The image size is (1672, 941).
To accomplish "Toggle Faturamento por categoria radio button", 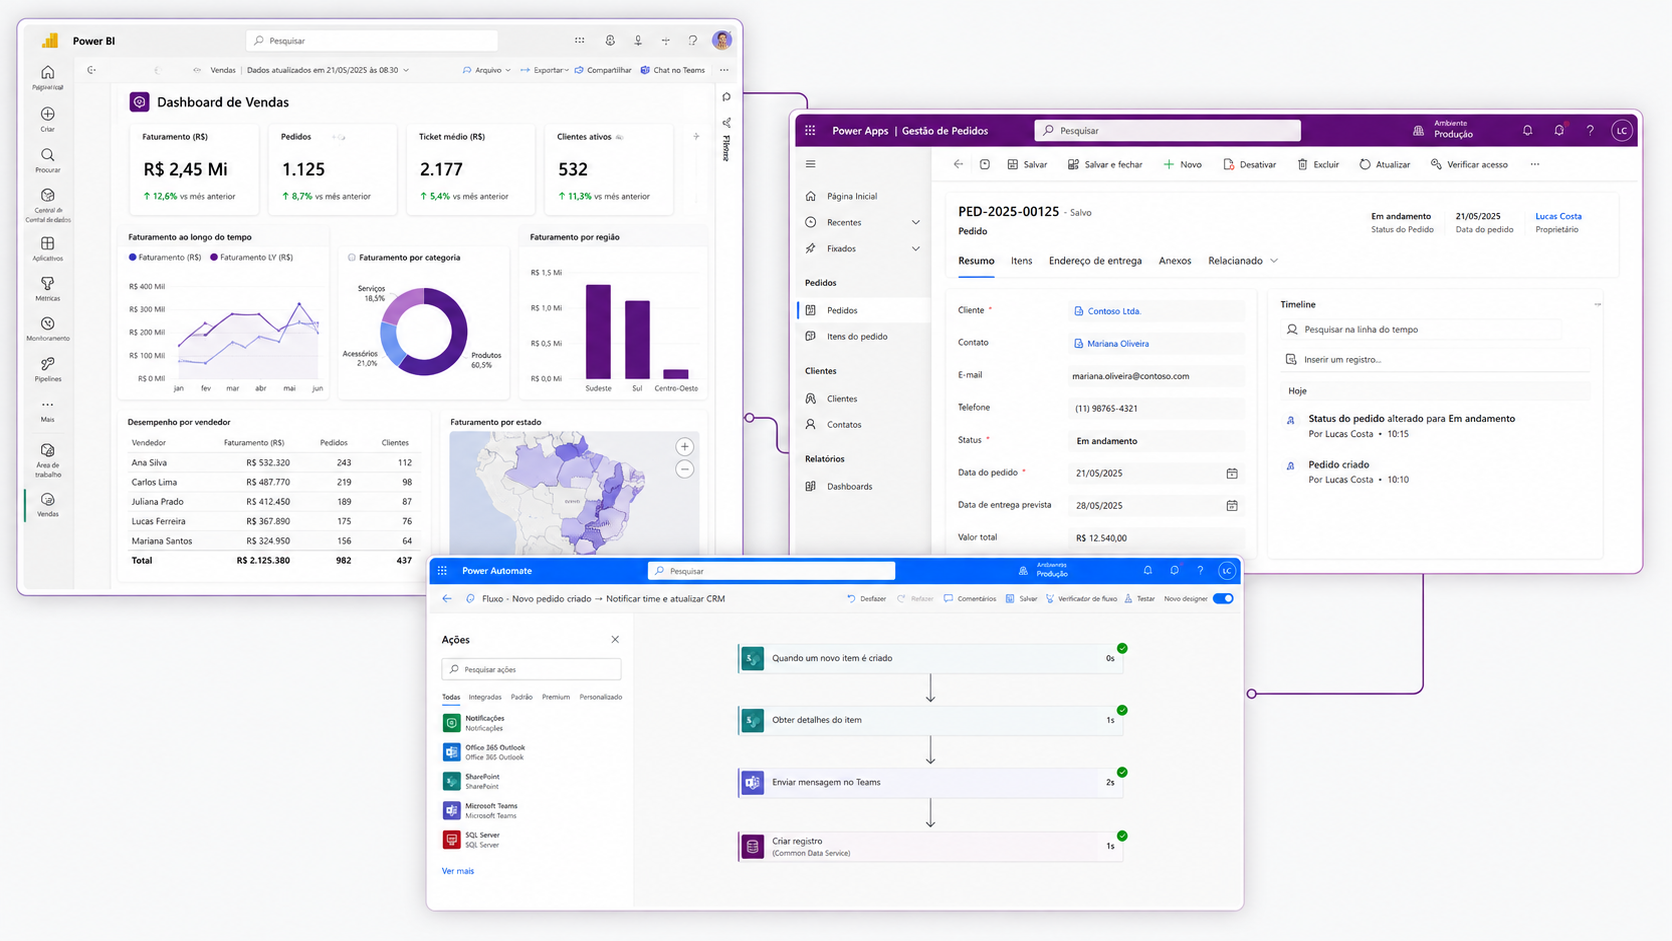I will coord(351,258).
